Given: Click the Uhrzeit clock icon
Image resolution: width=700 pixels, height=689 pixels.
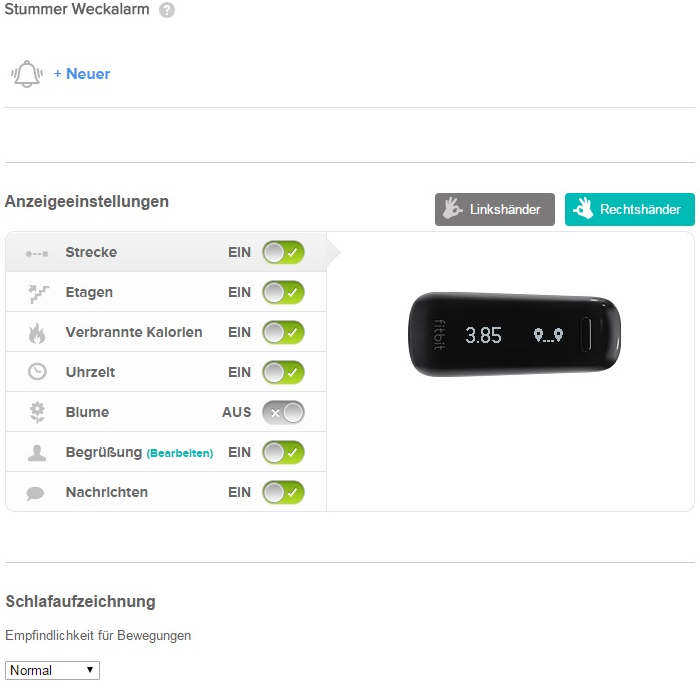Looking at the screenshot, I should click(37, 372).
